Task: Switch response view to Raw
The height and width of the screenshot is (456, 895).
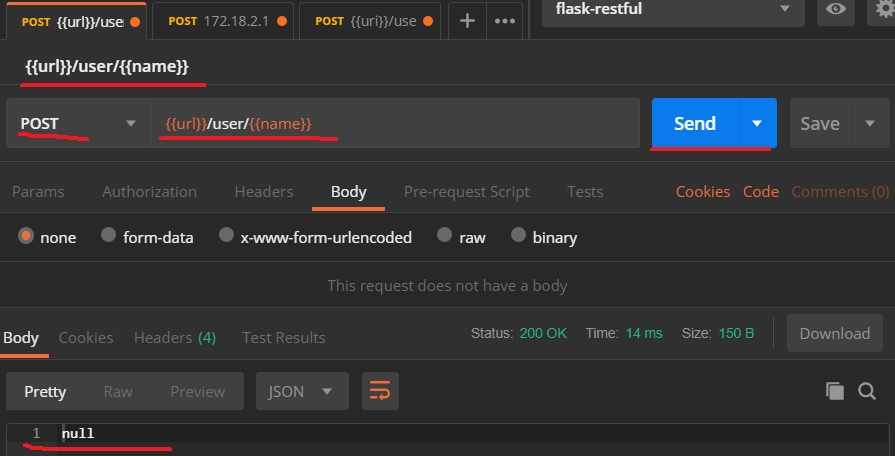Action: pos(118,392)
